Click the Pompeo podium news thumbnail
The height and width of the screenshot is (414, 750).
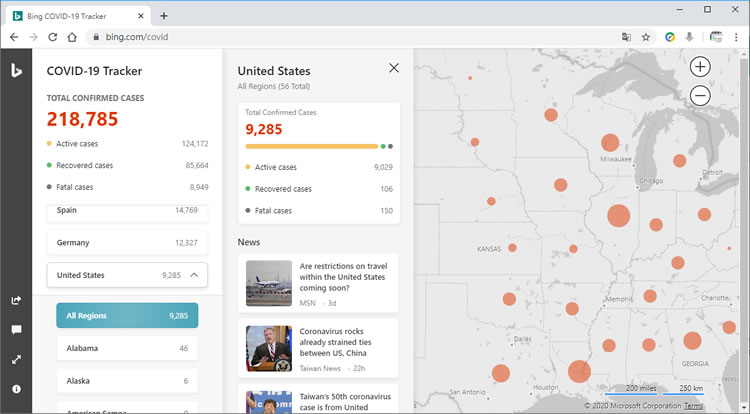coord(269,349)
